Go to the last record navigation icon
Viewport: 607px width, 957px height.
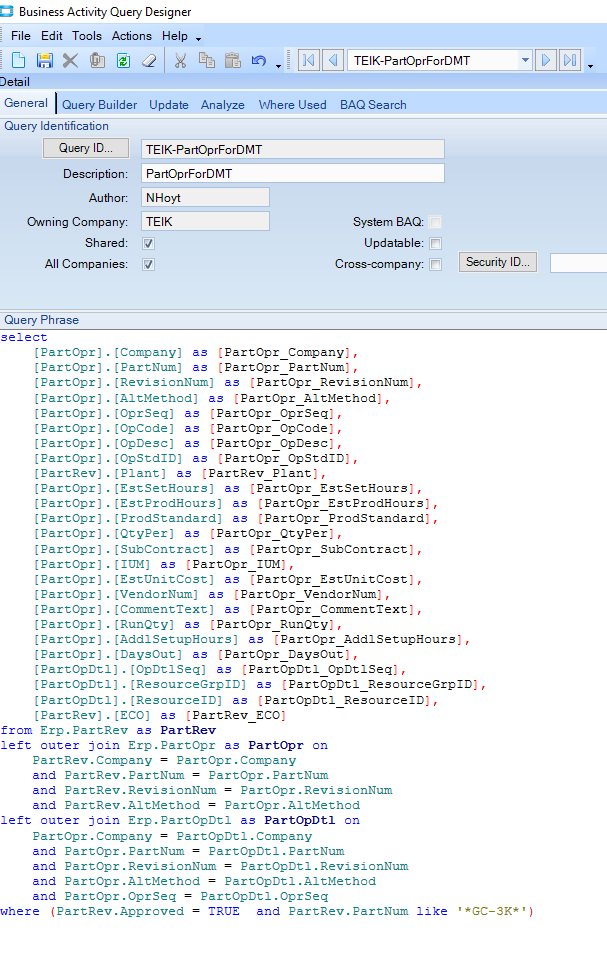[x=570, y=60]
